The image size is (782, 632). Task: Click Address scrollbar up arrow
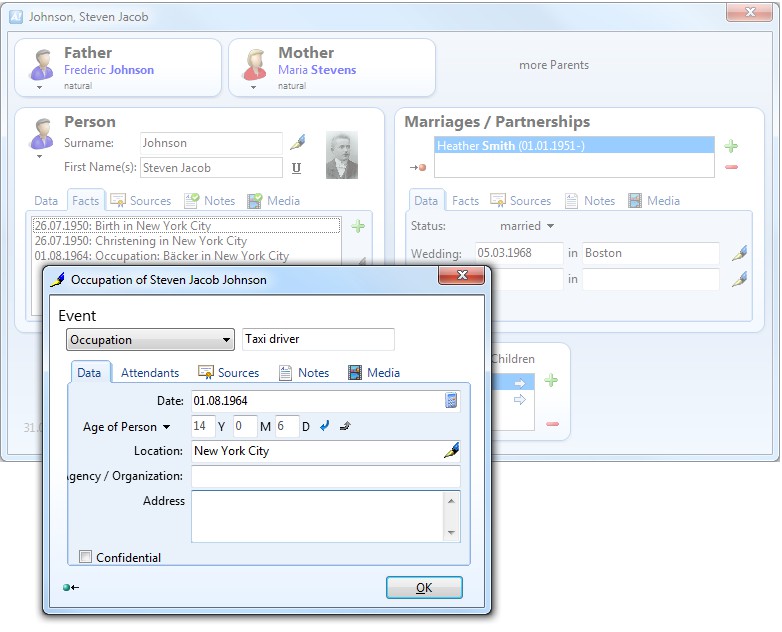point(451,500)
